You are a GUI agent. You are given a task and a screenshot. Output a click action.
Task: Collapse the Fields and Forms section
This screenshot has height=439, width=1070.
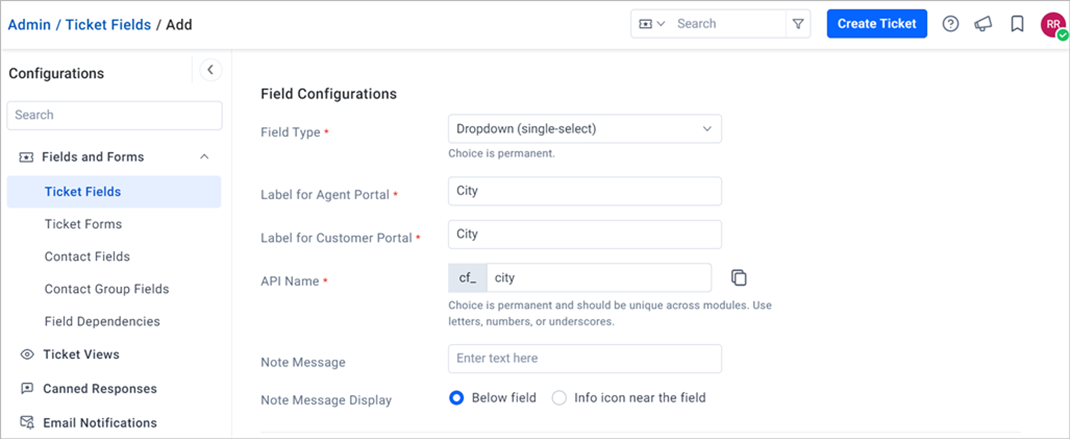click(x=203, y=157)
